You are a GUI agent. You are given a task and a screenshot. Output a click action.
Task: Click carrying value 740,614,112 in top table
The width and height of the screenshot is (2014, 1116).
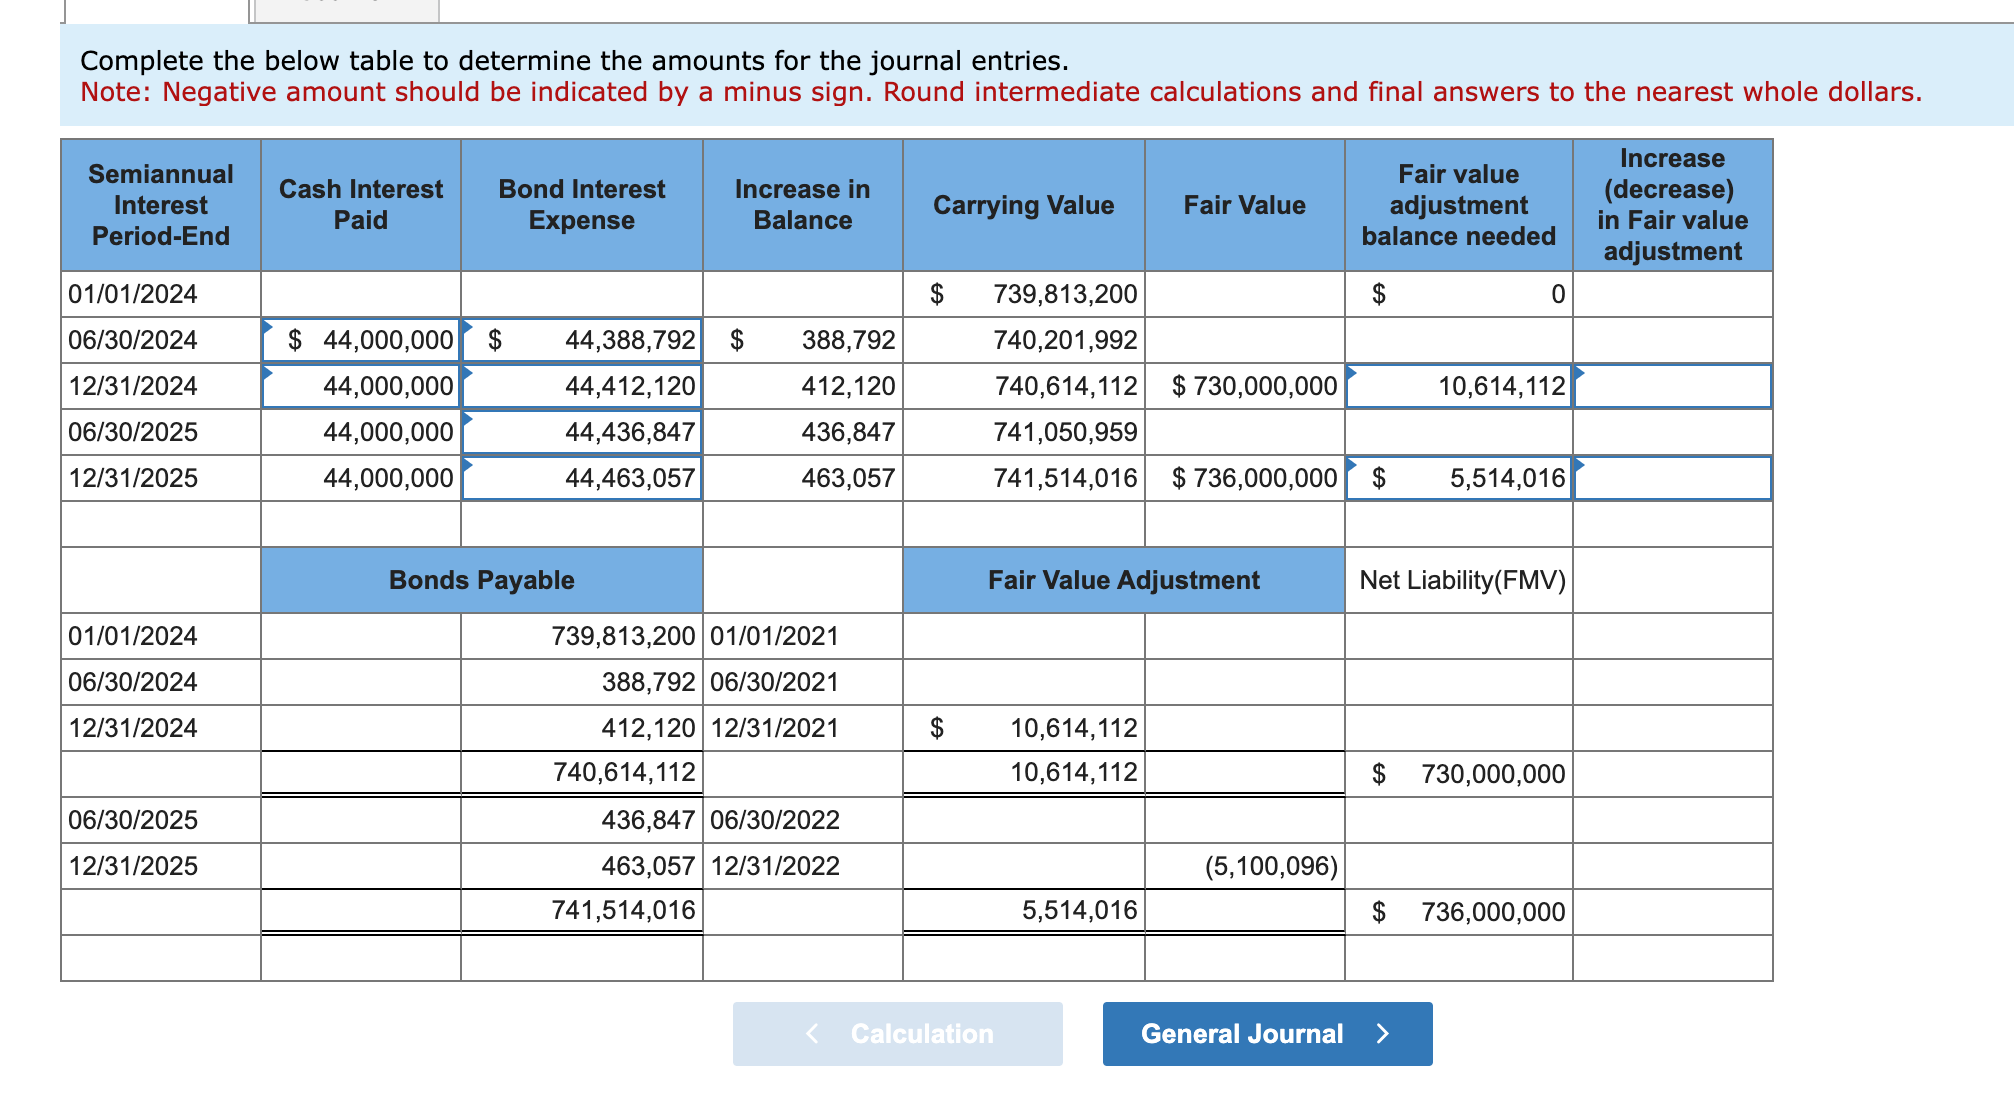(x=1024, y=386)
